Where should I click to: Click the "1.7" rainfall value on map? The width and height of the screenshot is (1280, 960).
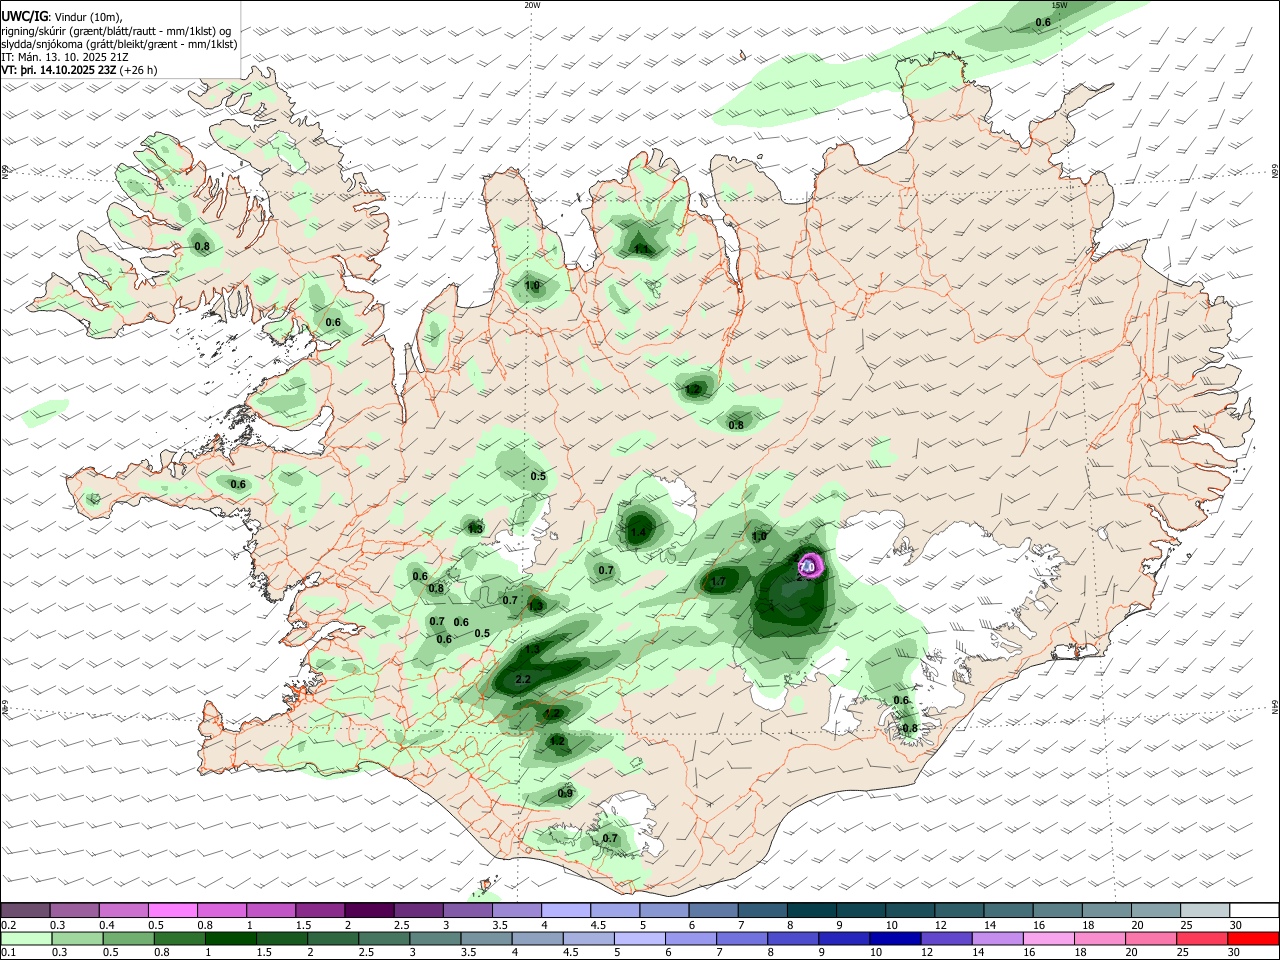717,581
